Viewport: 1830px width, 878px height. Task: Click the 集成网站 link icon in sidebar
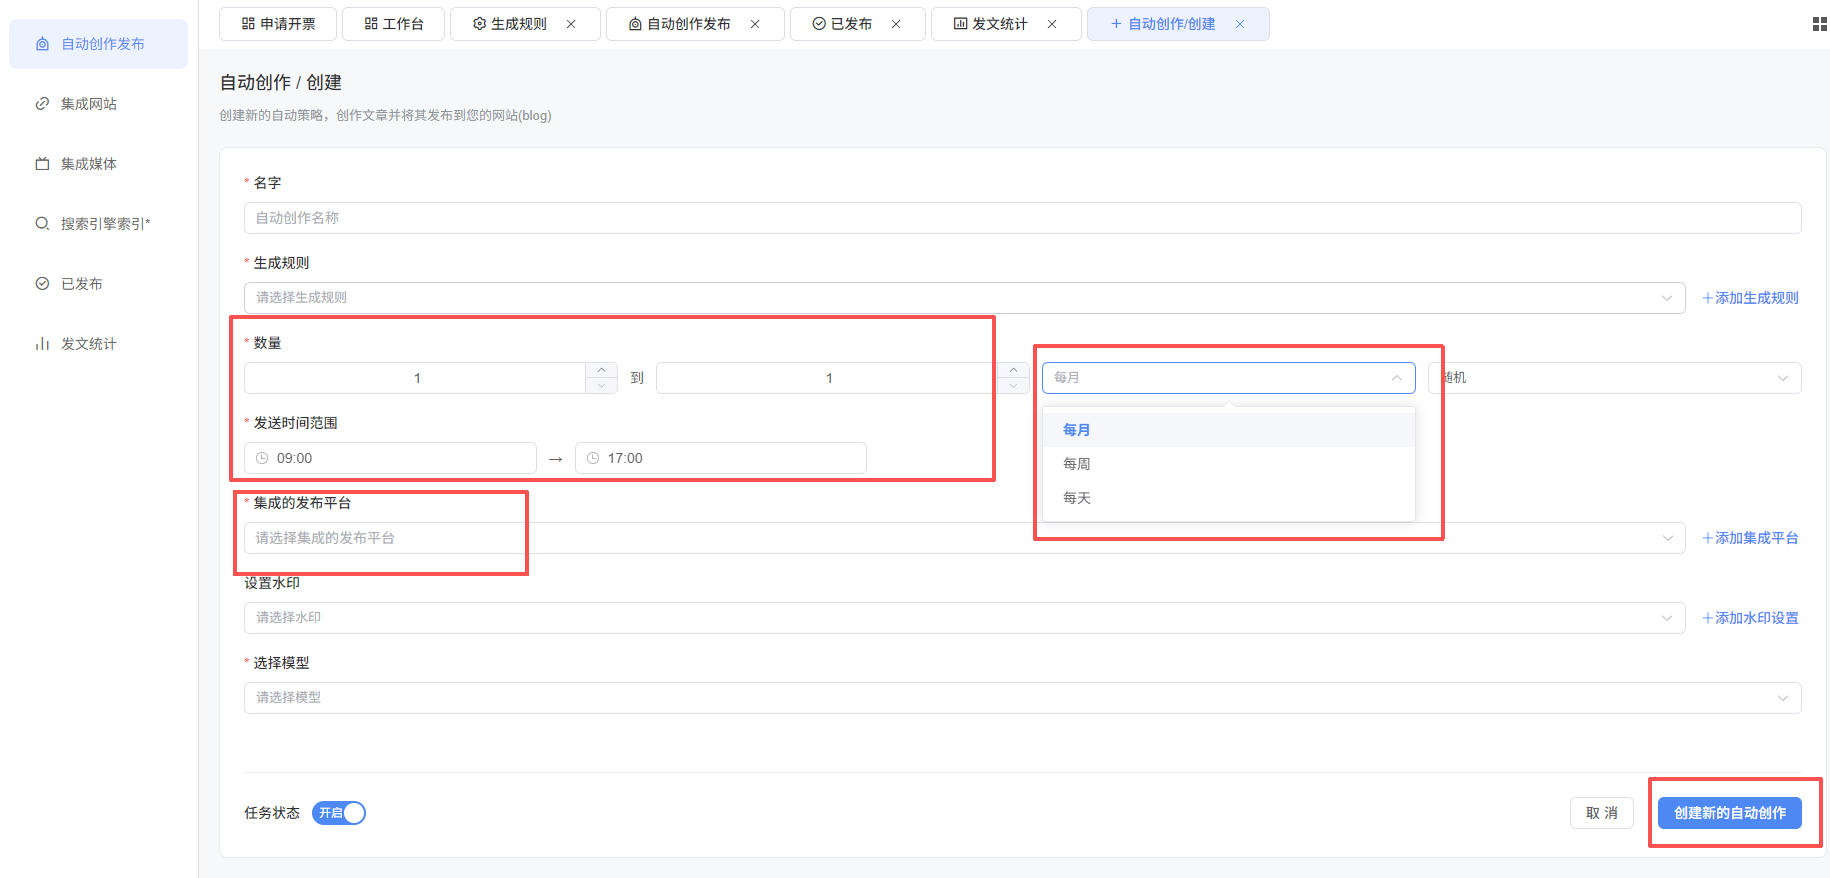(42, 104)
